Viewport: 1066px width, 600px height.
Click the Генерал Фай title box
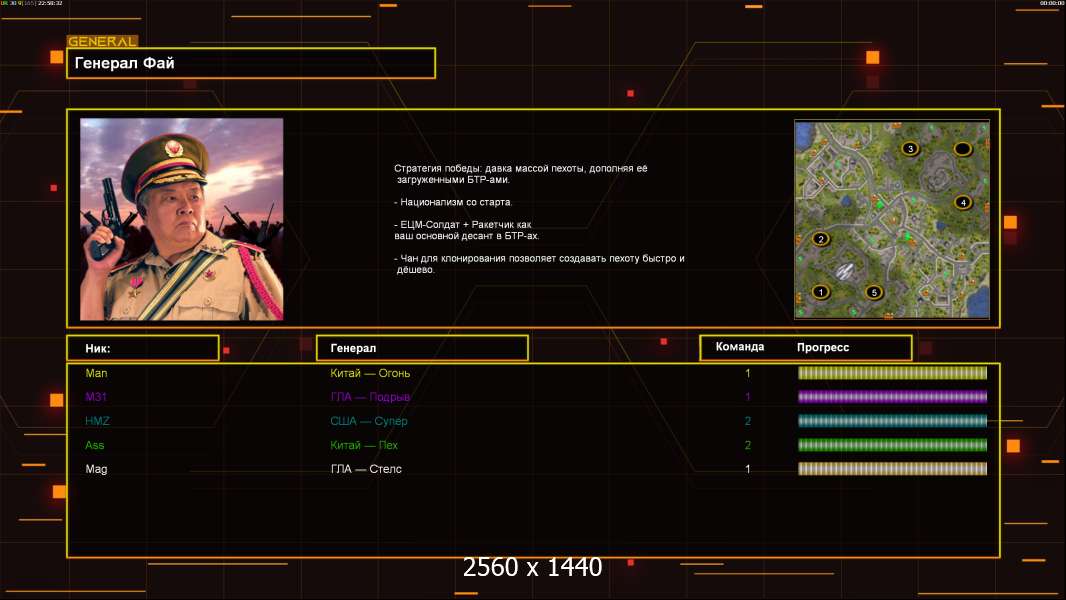click(x=251, y=63)
